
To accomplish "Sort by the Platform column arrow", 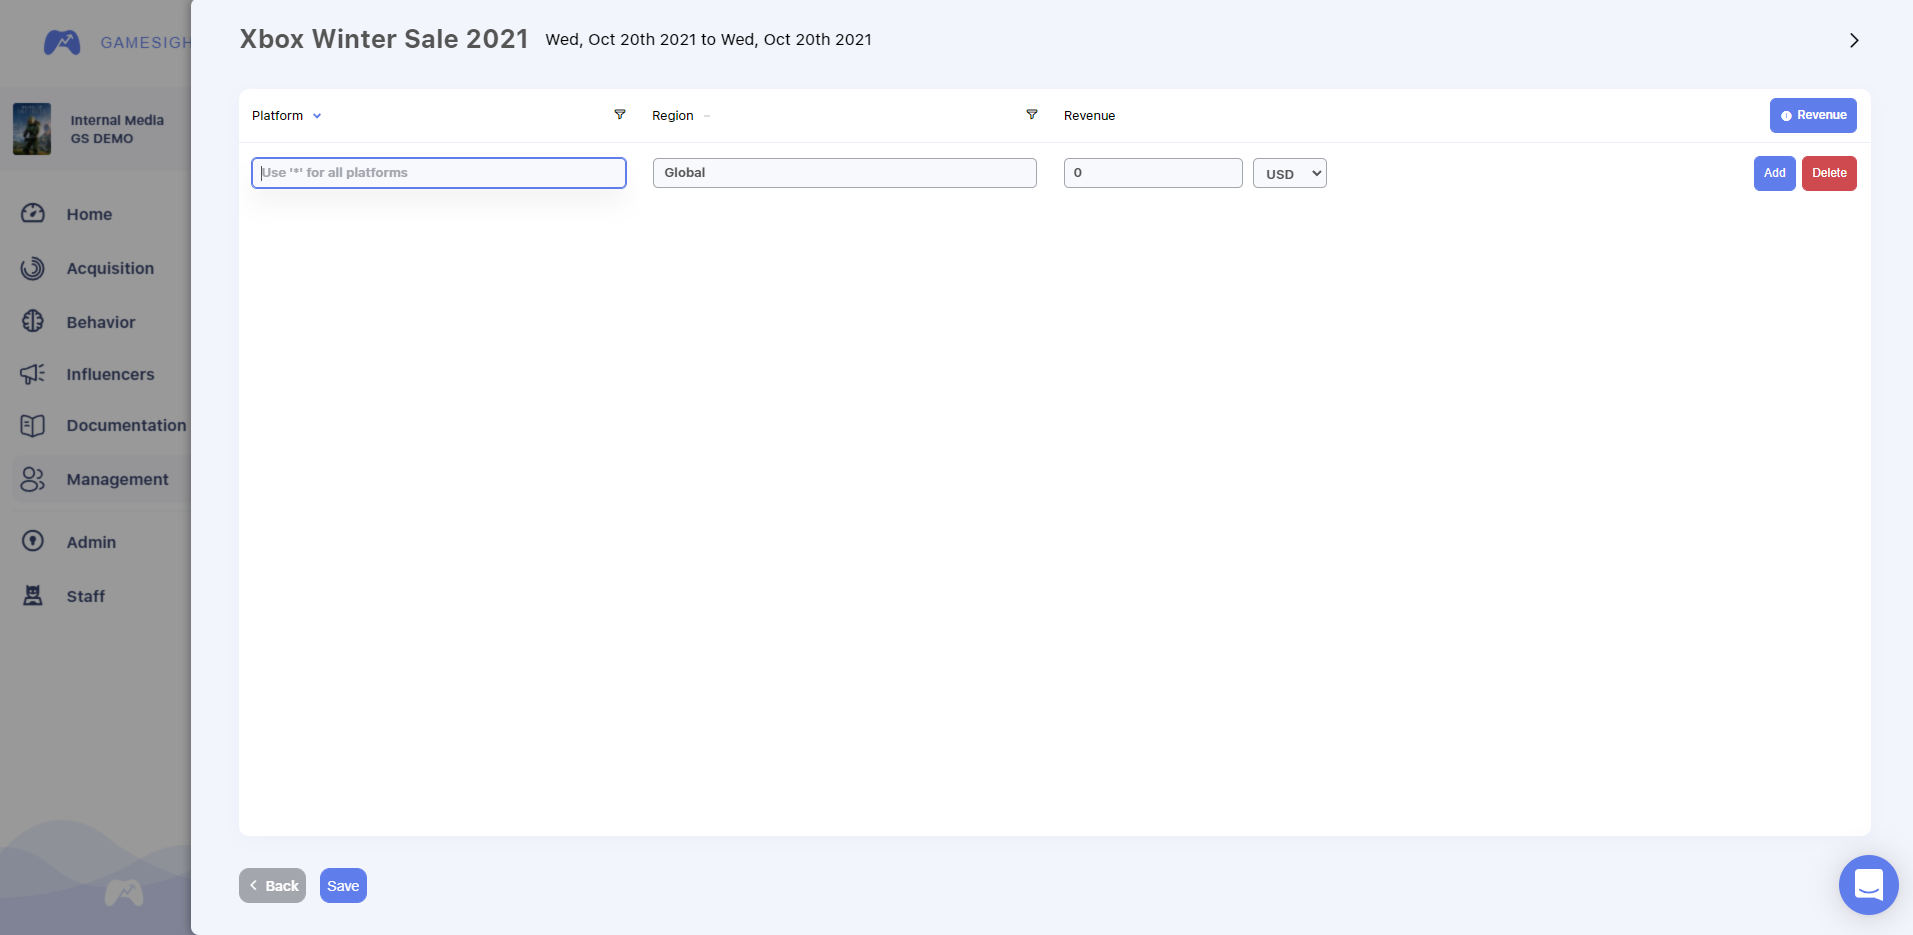I will point(317,116).
